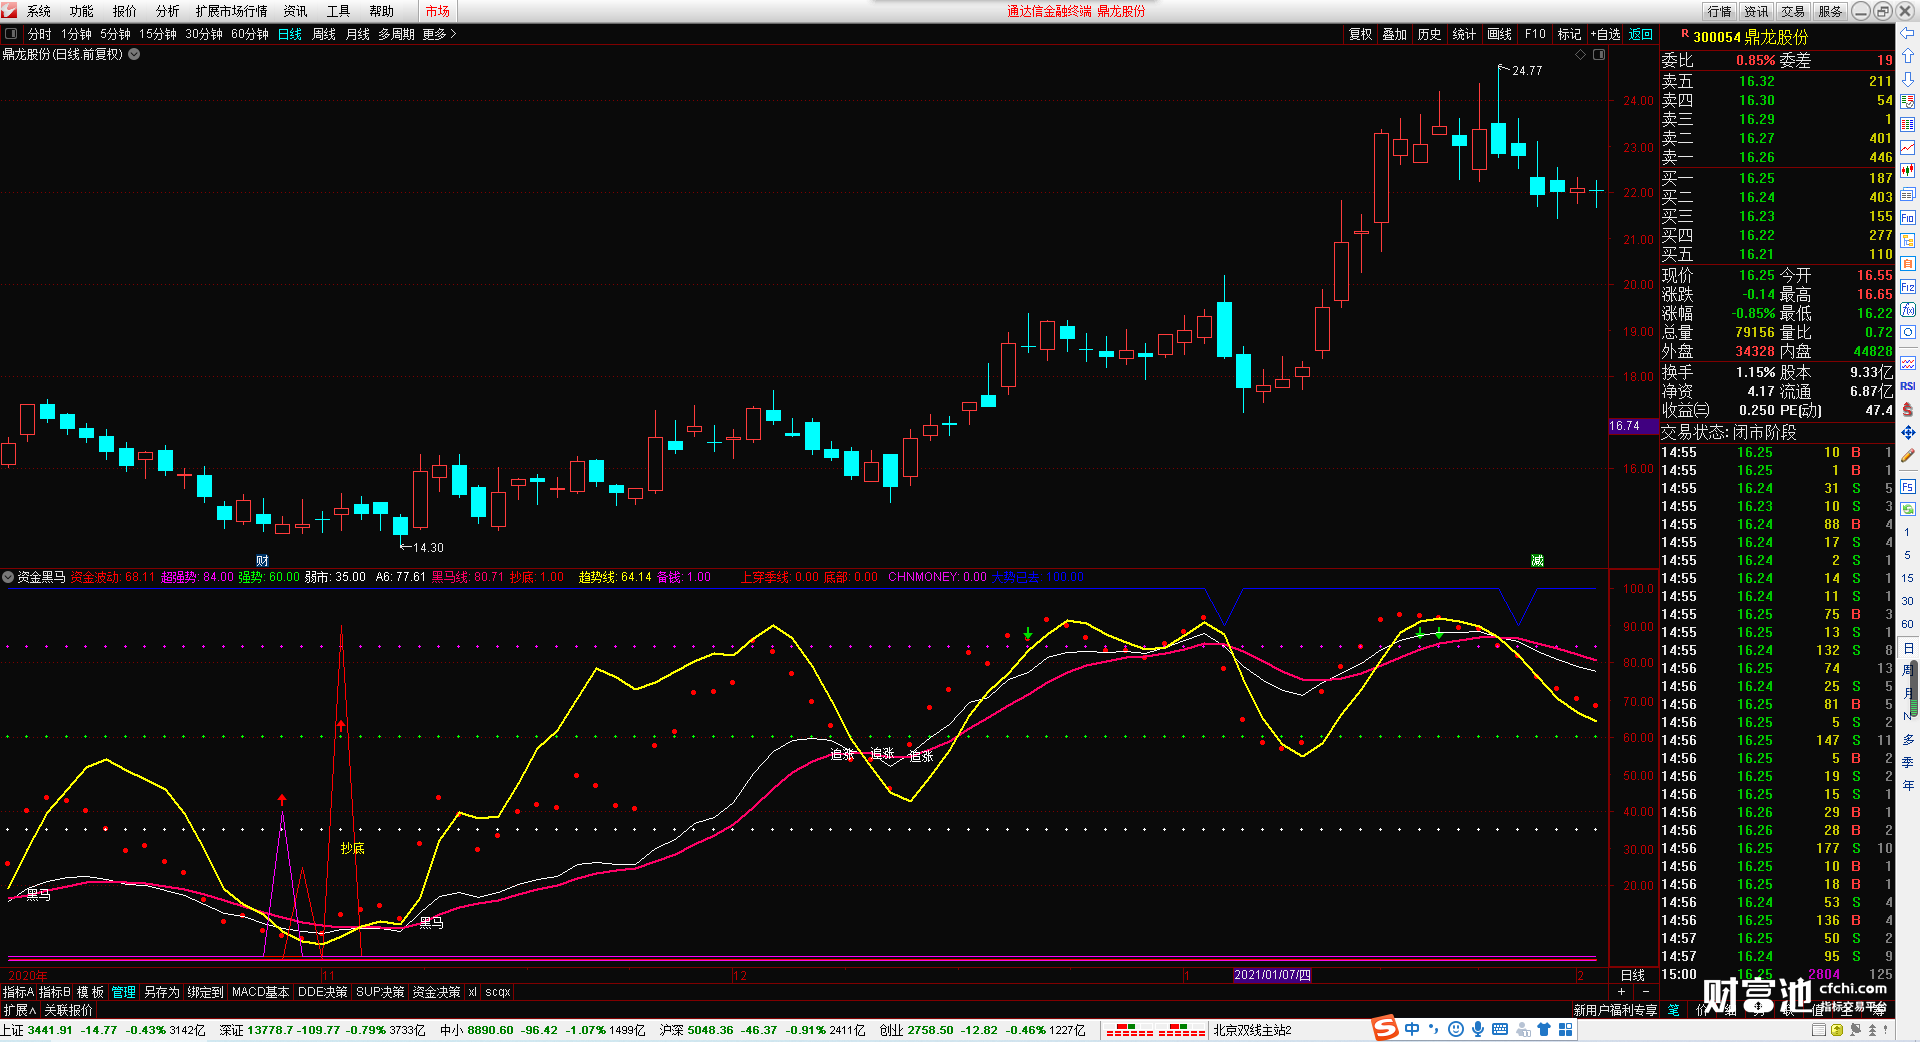1920x1042 pixels.
Task: Click the colored grid list sidebar icon
Action: 1907,125
